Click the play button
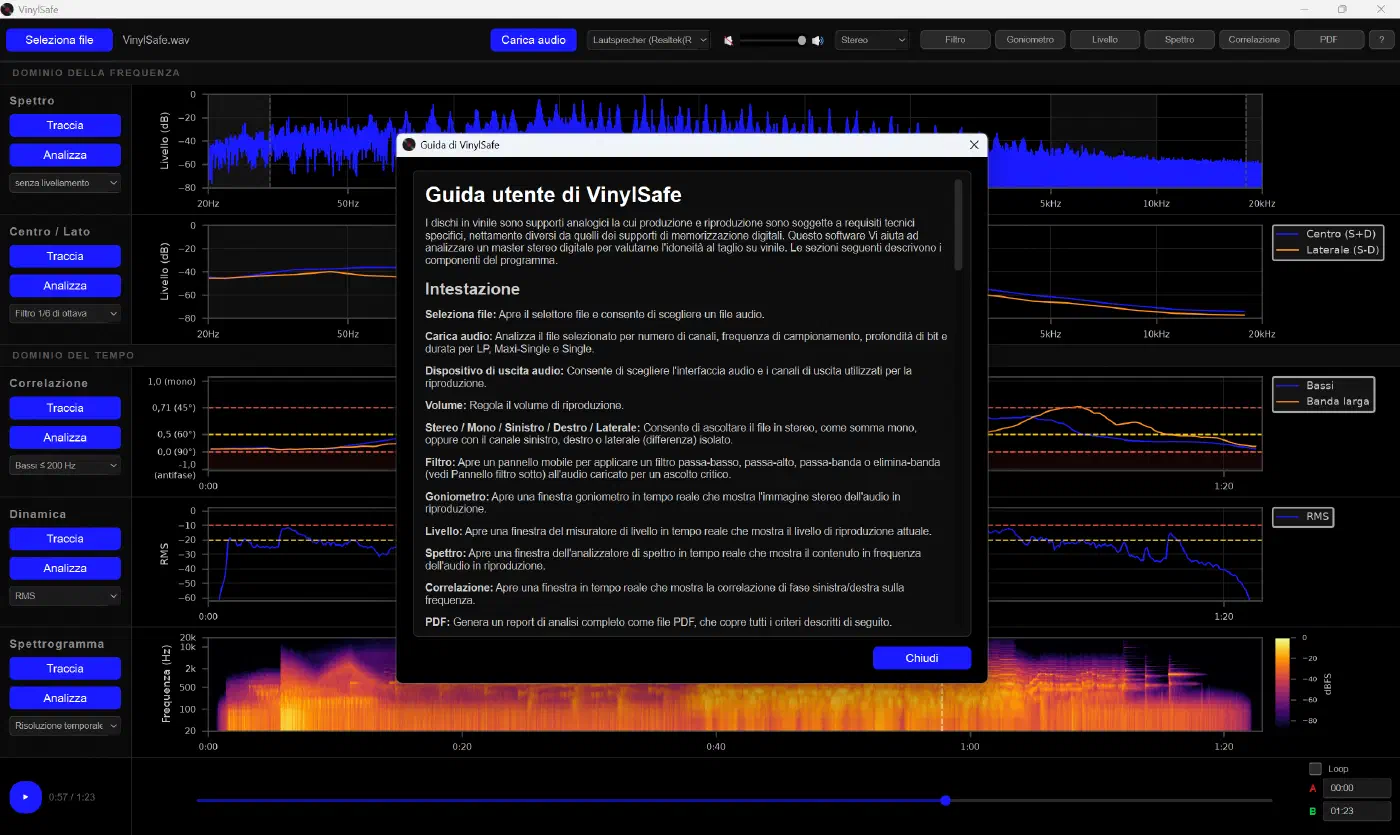This screenshot has width=1400, height=835. coord(25,797)
